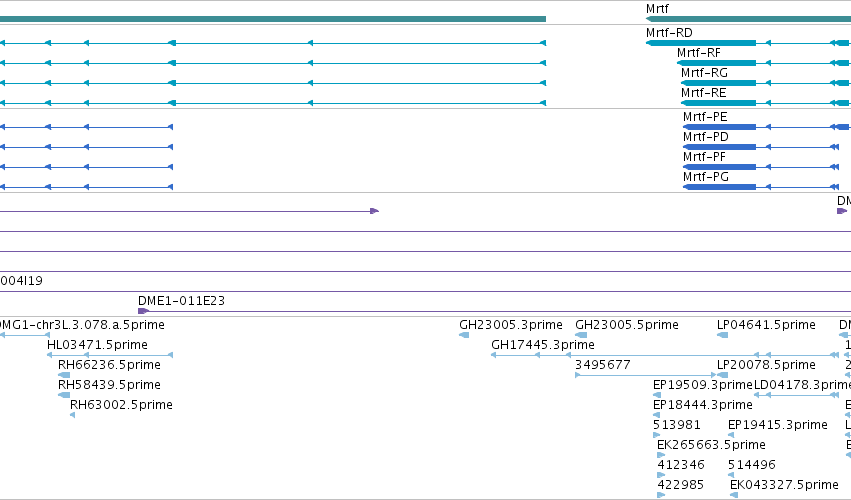Click the 513981 feature label
This screenshot has height=500, width=851.
coord(677,425)
